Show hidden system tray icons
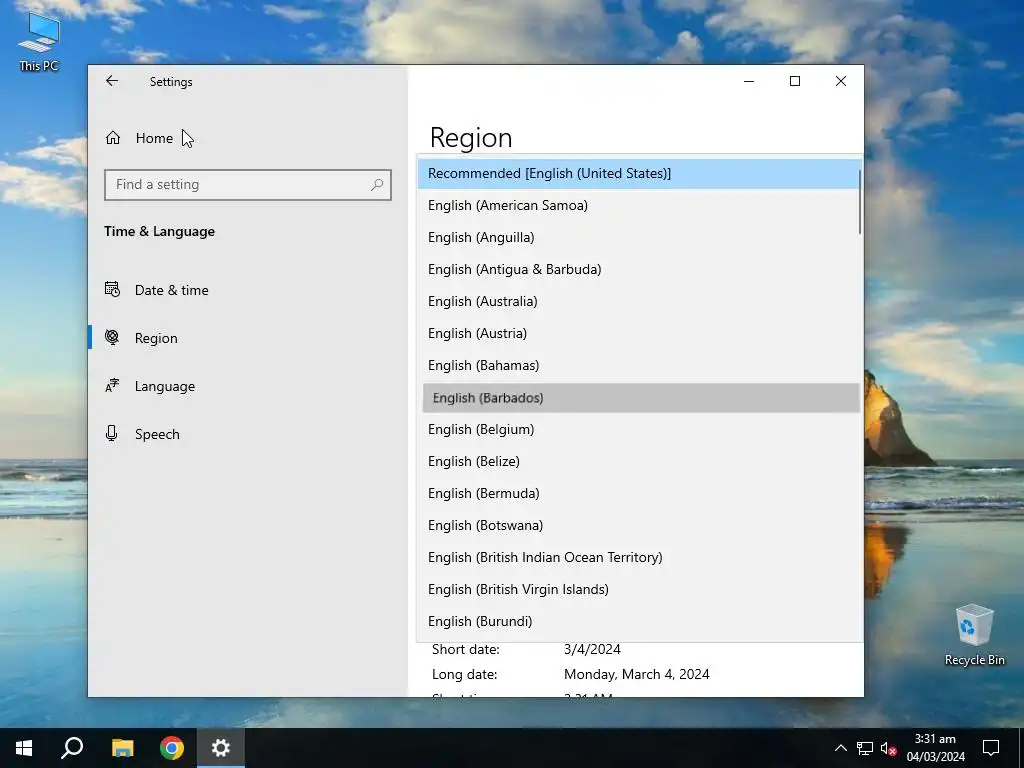 (840, 748)
